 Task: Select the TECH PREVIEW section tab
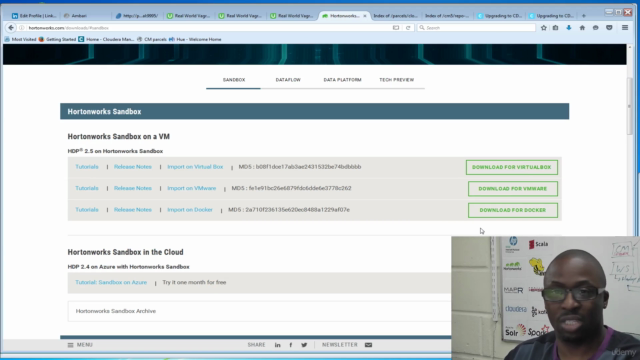[x=397, y=80]
